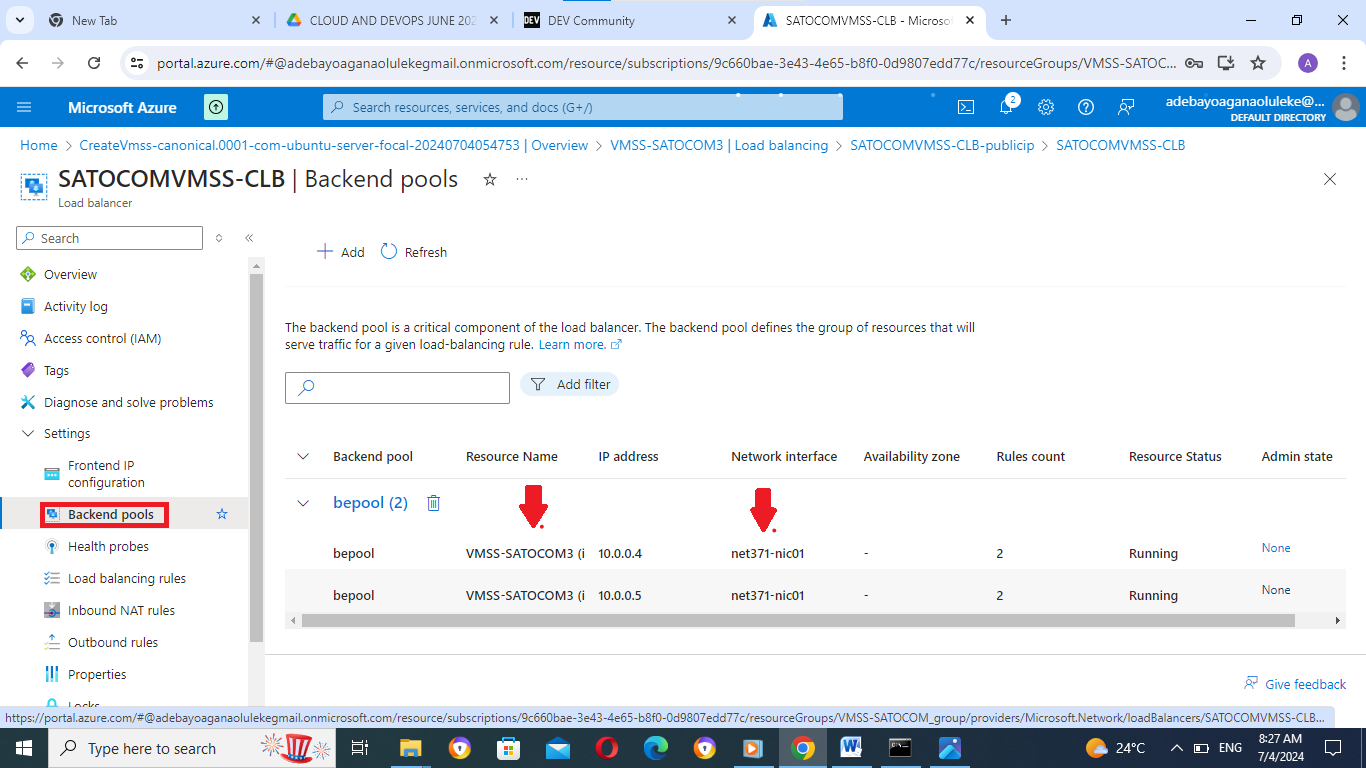Switch to the New Tab browser tab

coord(155,20)
